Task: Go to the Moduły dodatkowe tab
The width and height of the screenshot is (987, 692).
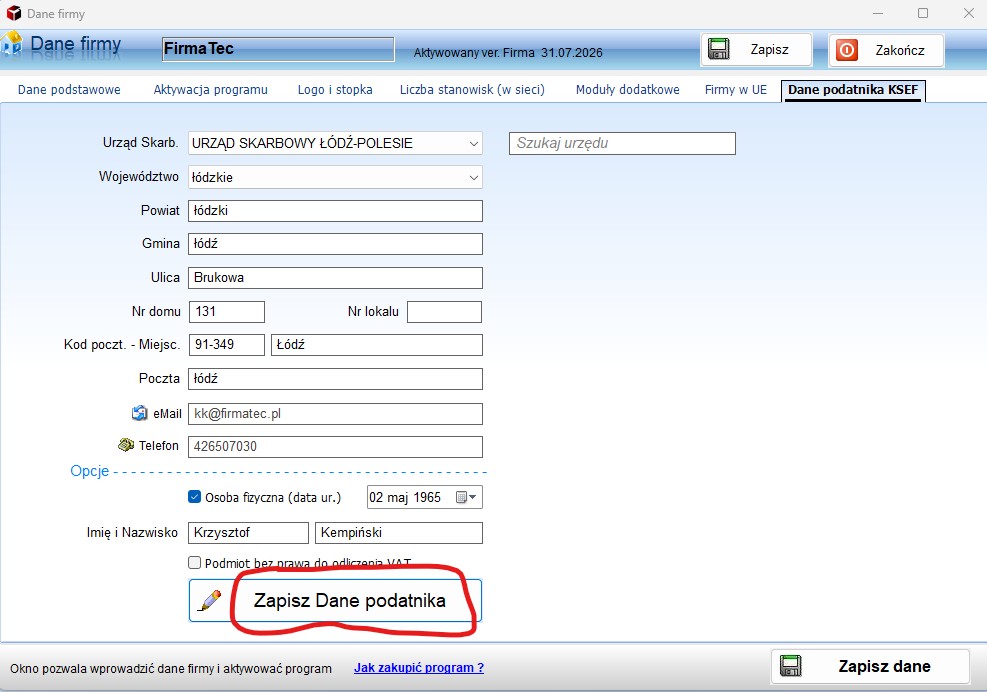Action: point(627,90)
